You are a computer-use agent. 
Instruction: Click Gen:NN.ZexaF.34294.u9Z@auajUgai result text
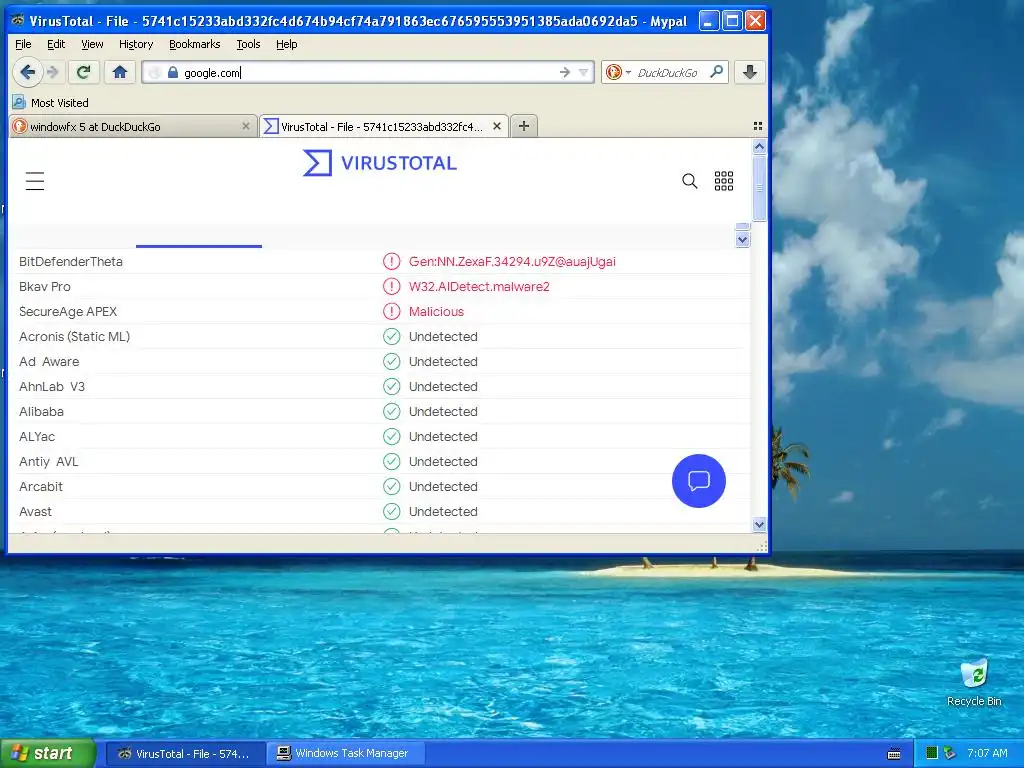(512, 261)
